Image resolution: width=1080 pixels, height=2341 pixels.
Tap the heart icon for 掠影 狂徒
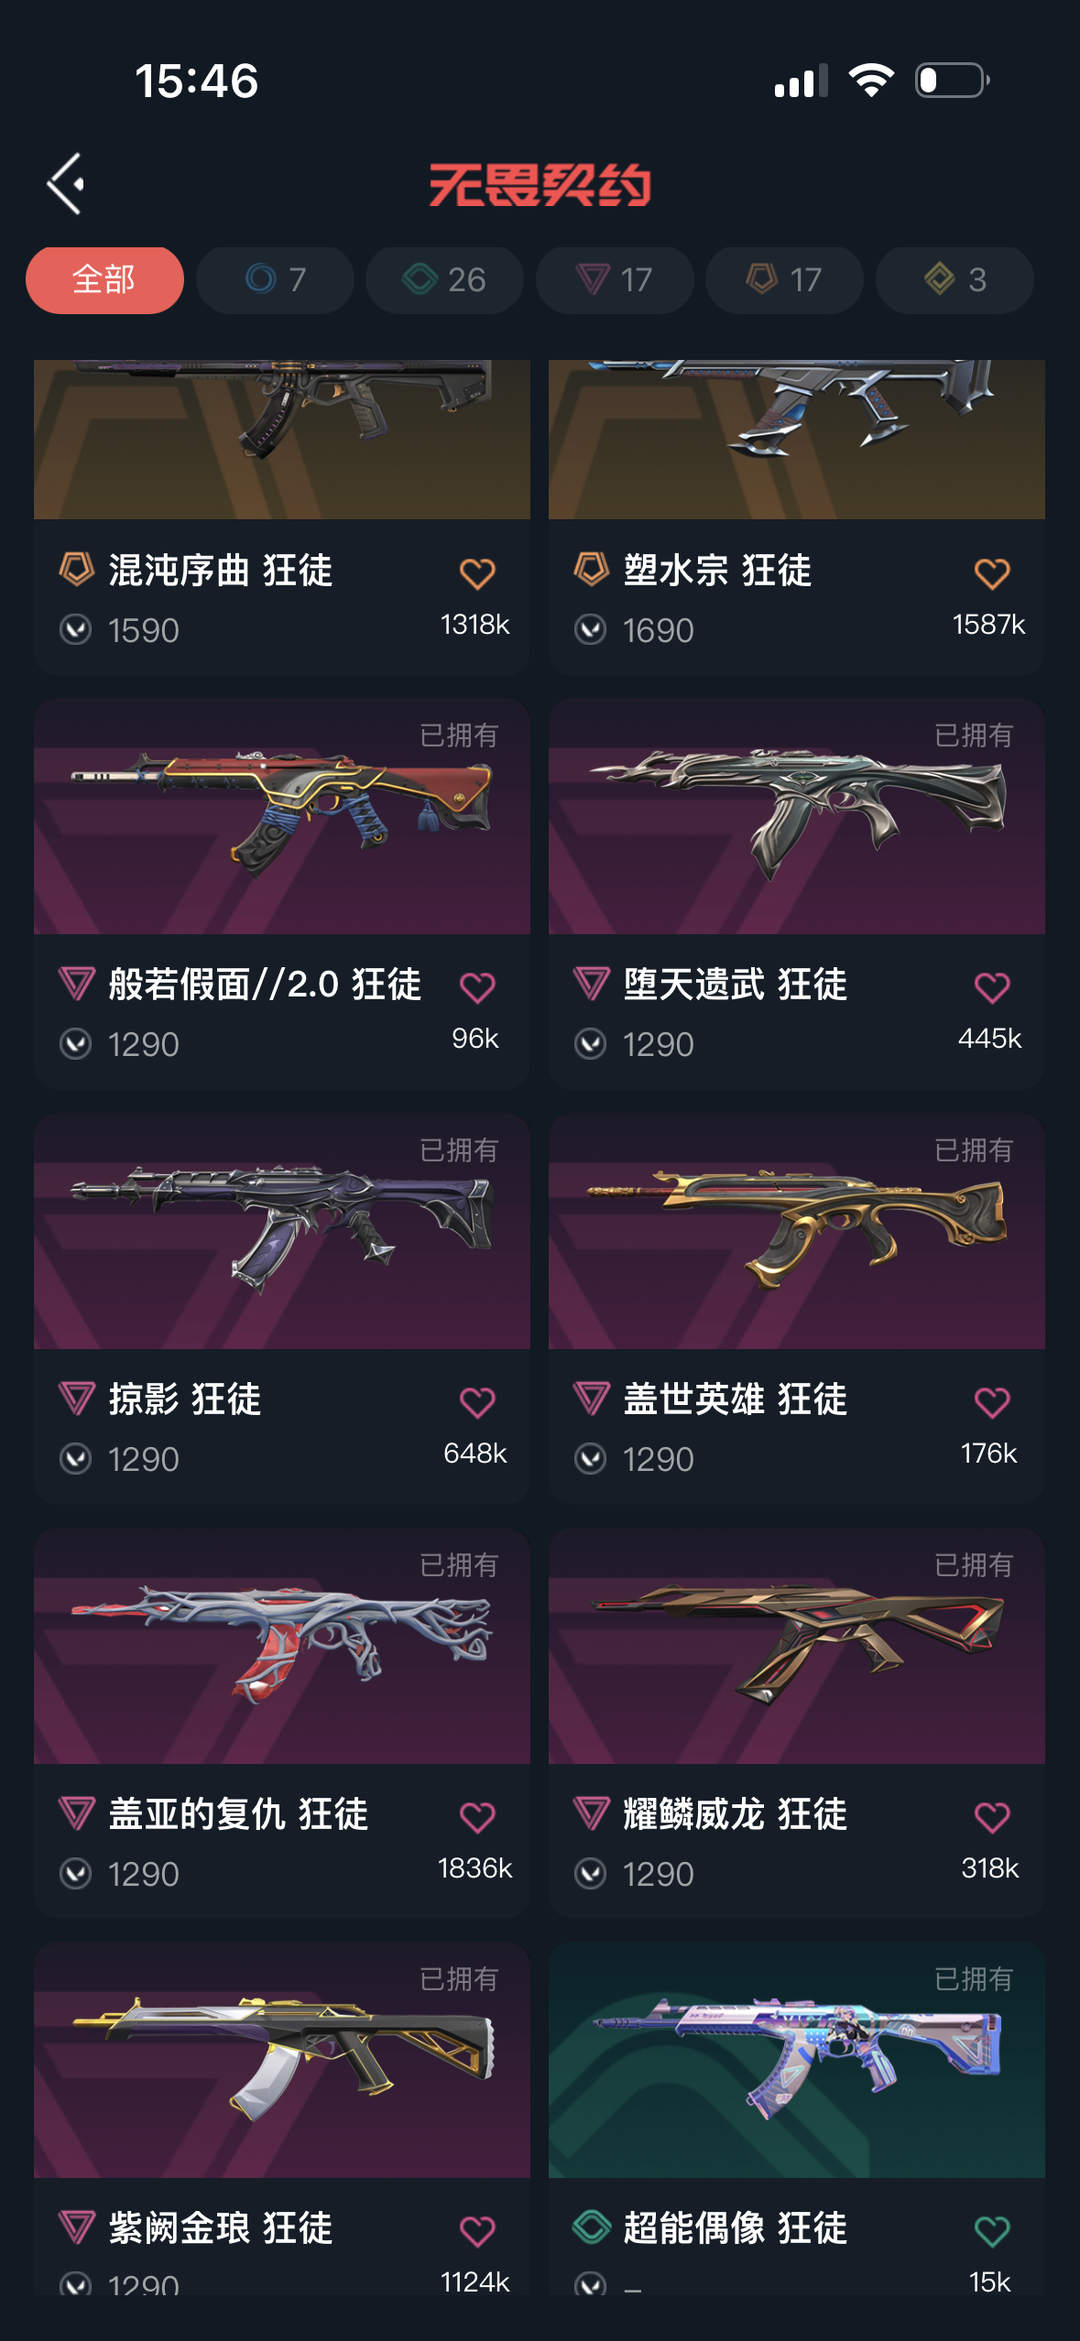[x=477, y=1402]
